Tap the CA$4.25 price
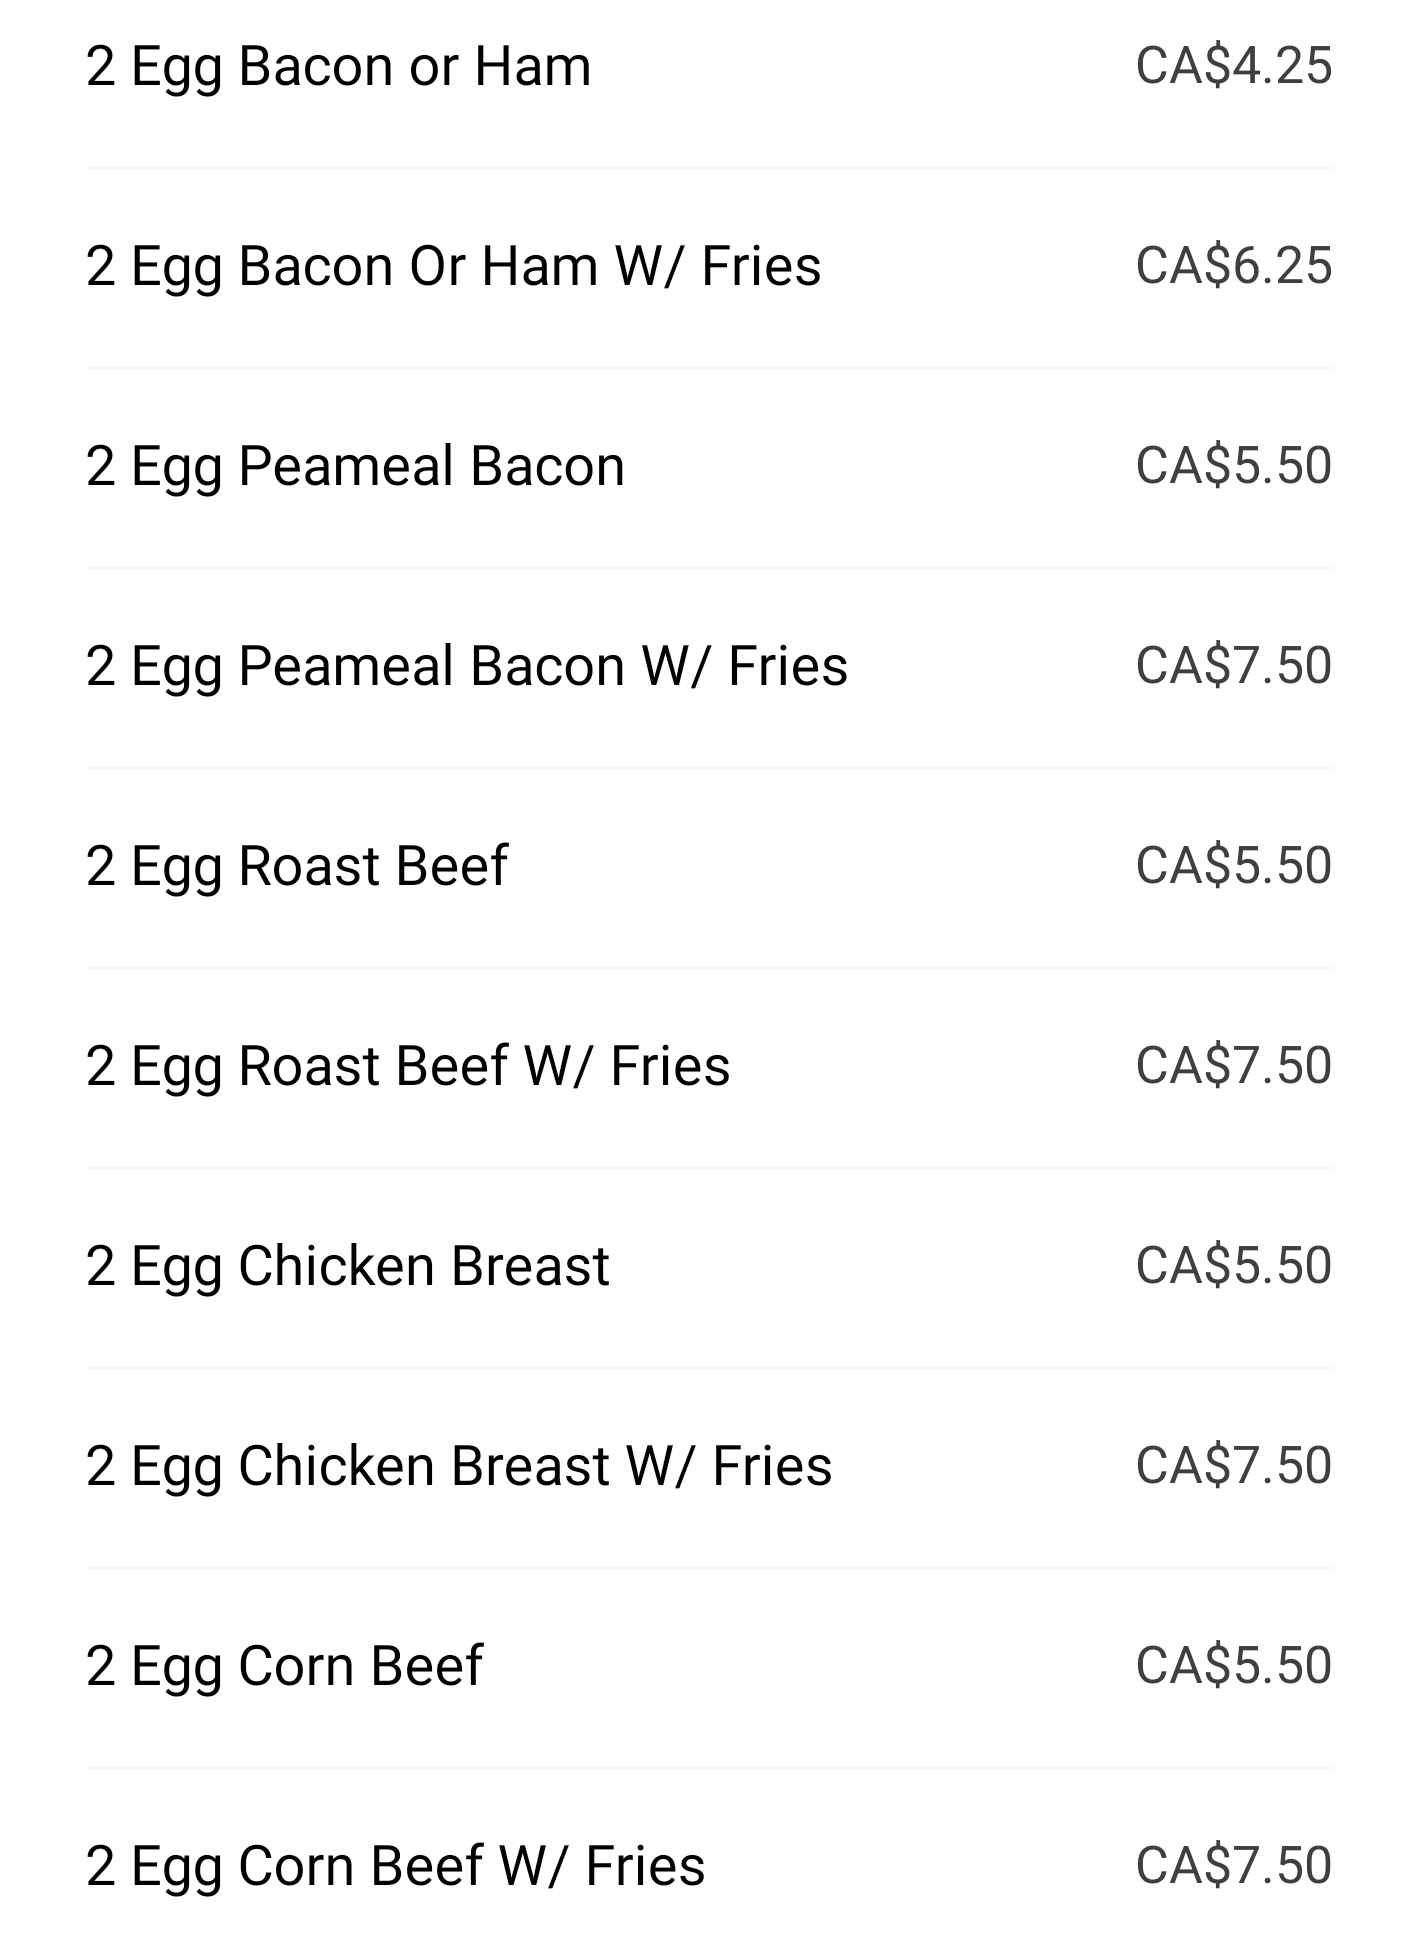Screen dimensions: 1417x1949 1233,67
